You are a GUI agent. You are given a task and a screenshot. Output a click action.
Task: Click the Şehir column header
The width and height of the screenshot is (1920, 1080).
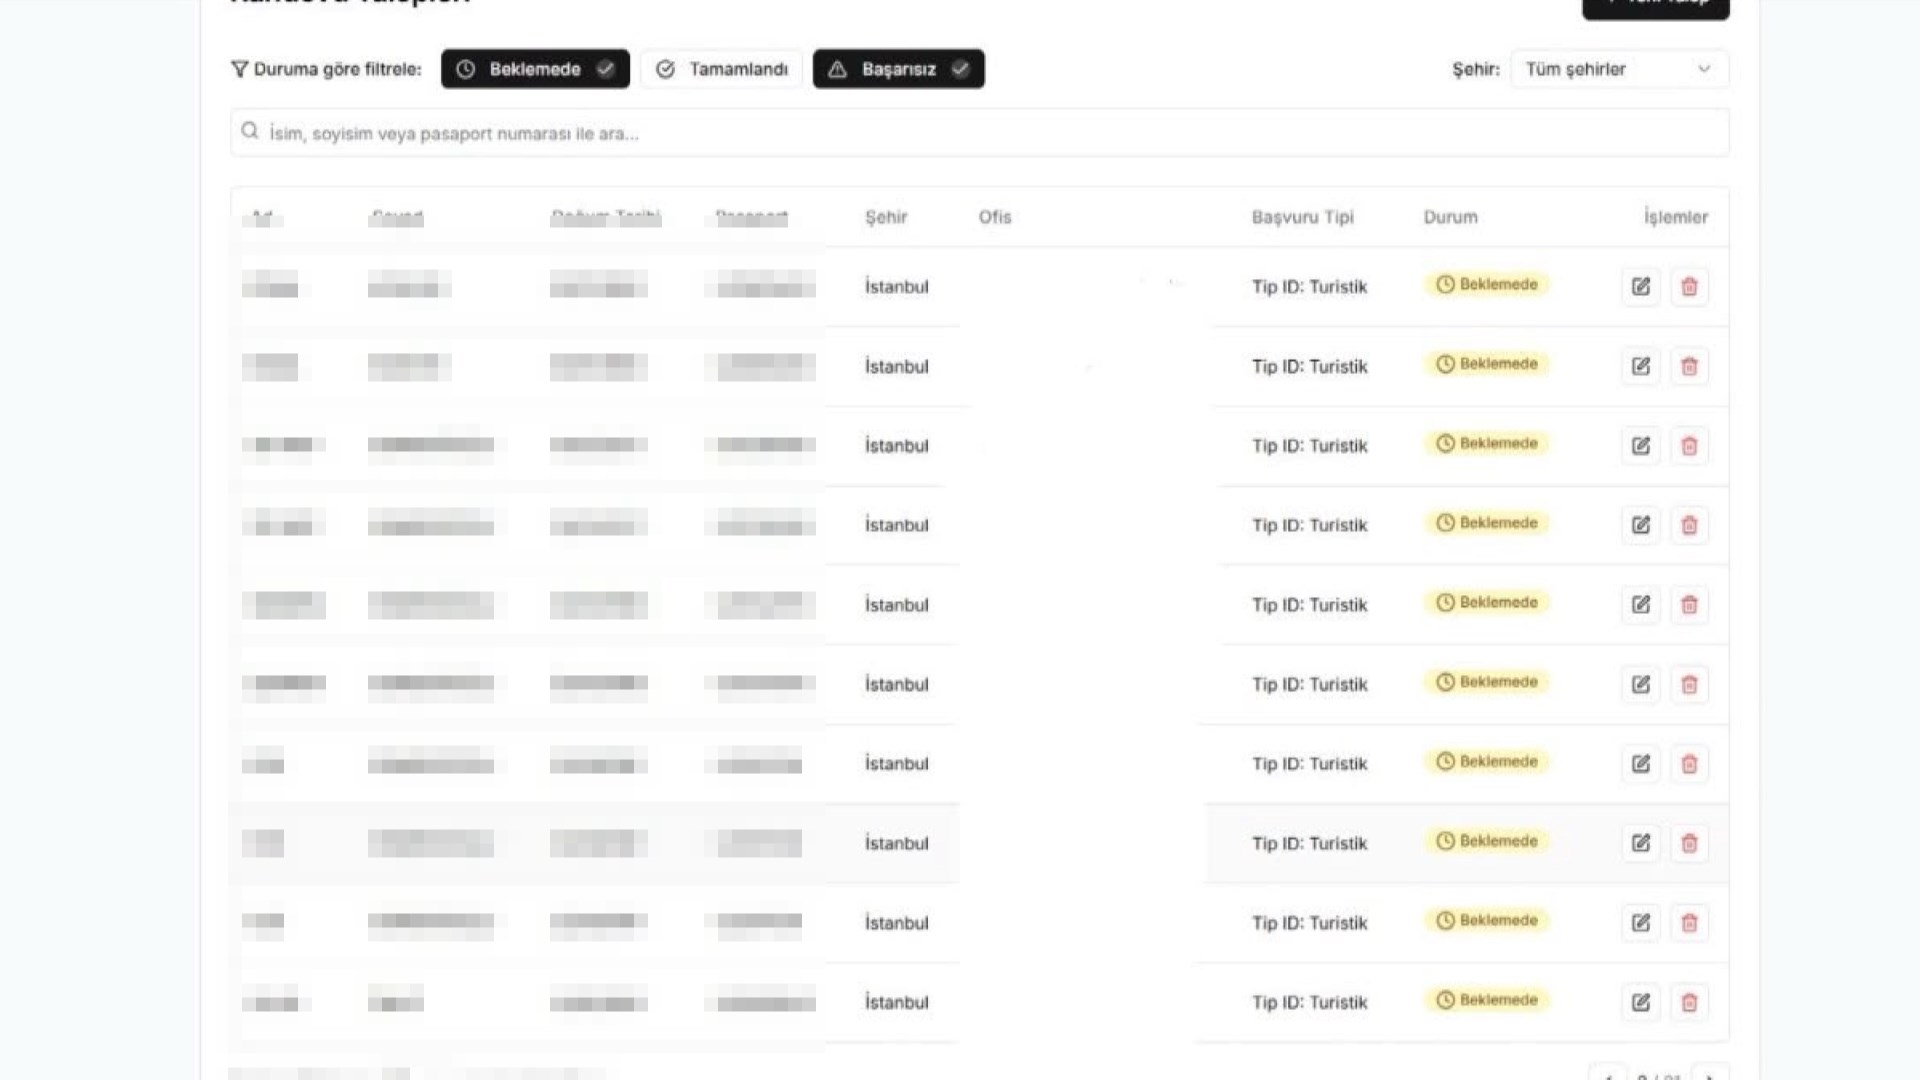pyautogui.click(x=886, y=217)
